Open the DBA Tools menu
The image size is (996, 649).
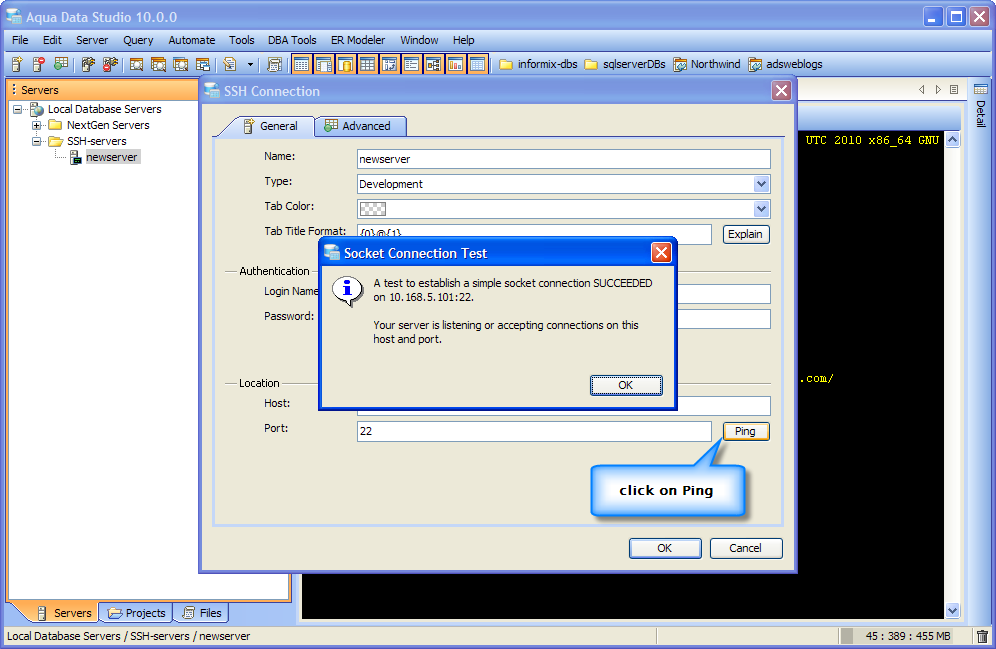click(292, 40)
